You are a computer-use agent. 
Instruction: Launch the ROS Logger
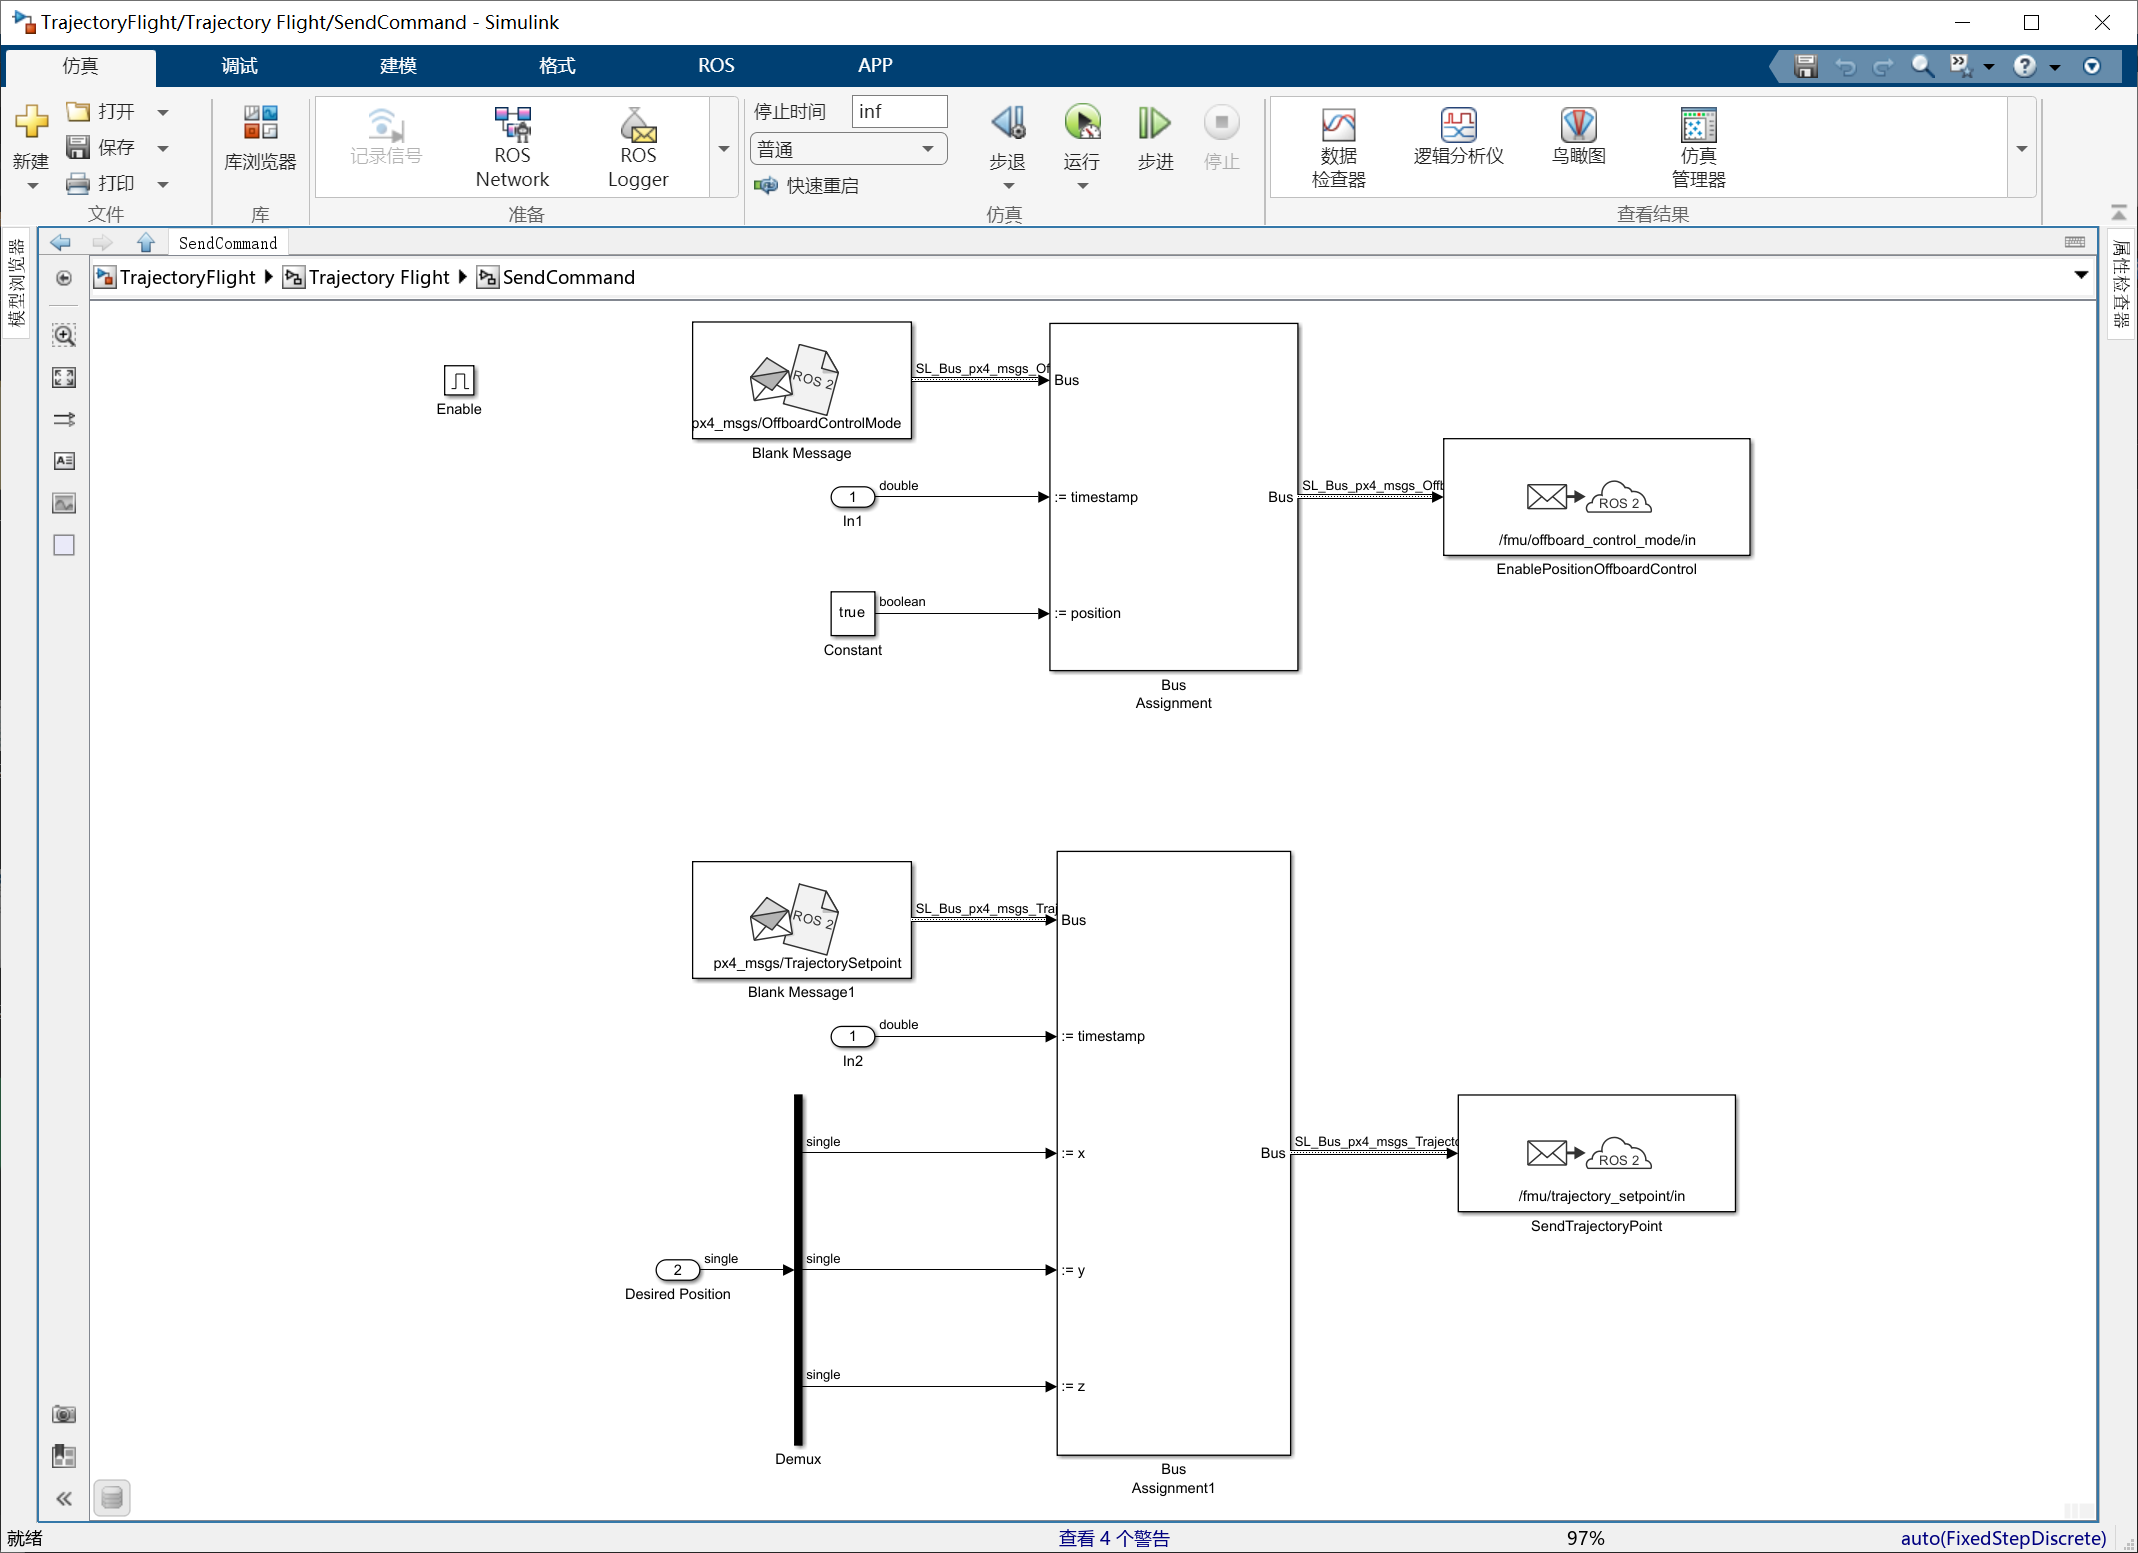[x=638, y=148]
